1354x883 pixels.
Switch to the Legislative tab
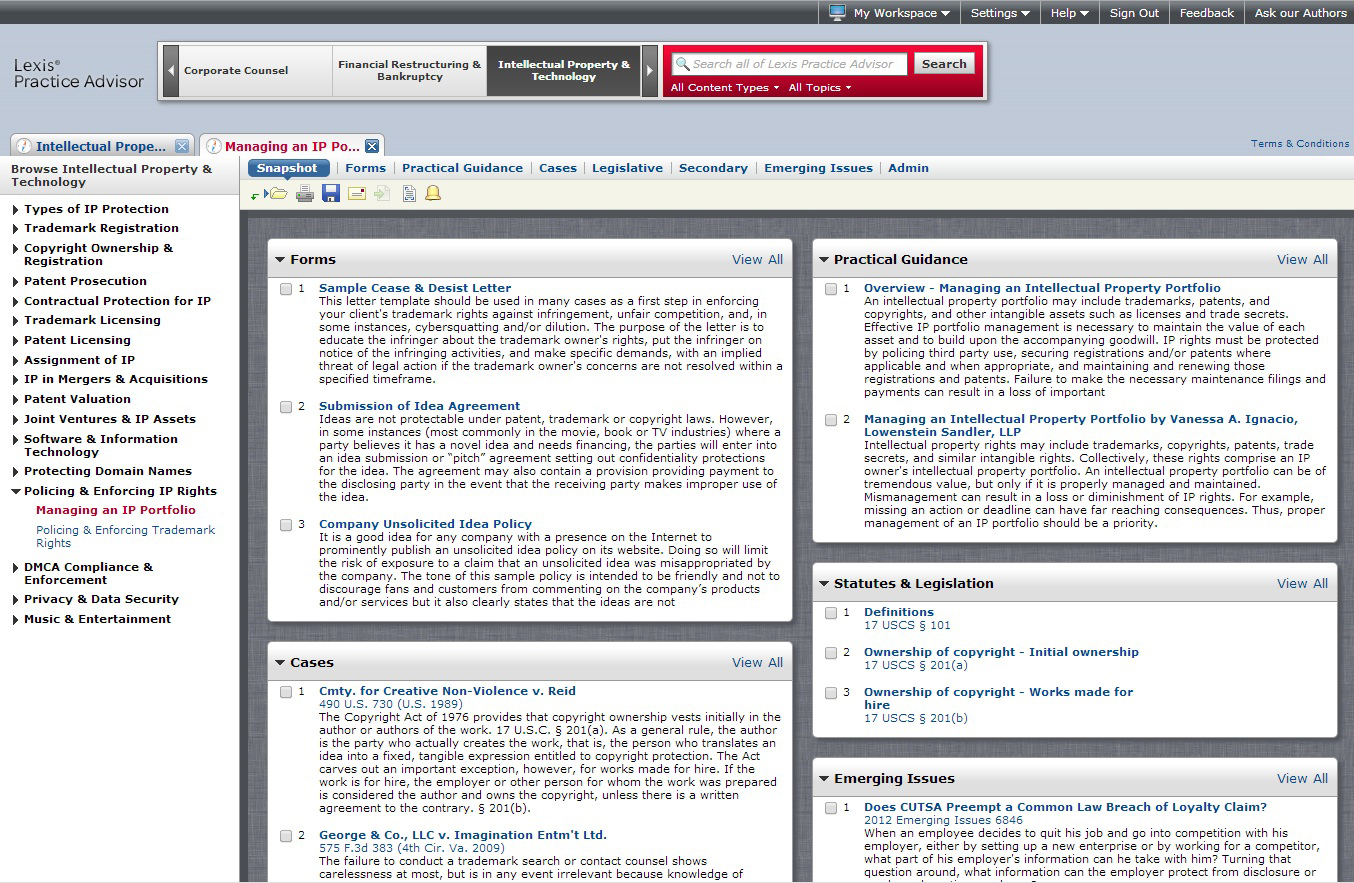627,168
